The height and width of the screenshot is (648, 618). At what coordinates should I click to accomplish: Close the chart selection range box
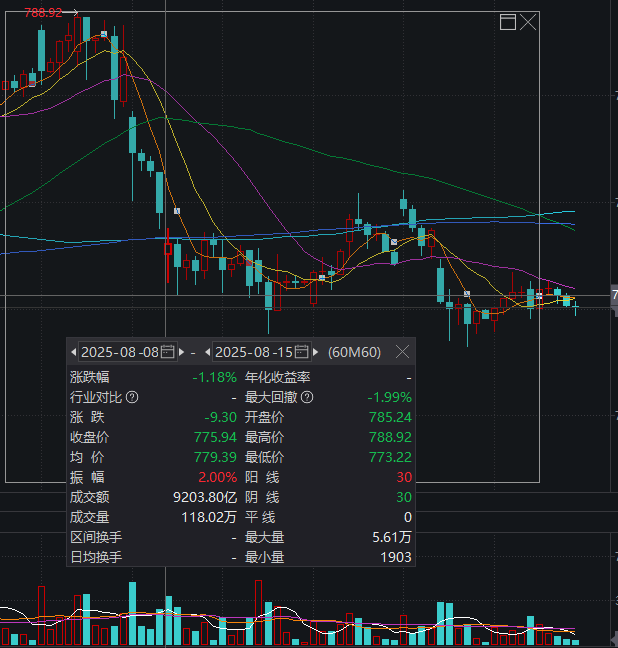pyautogui.click(x=529, y=22)
